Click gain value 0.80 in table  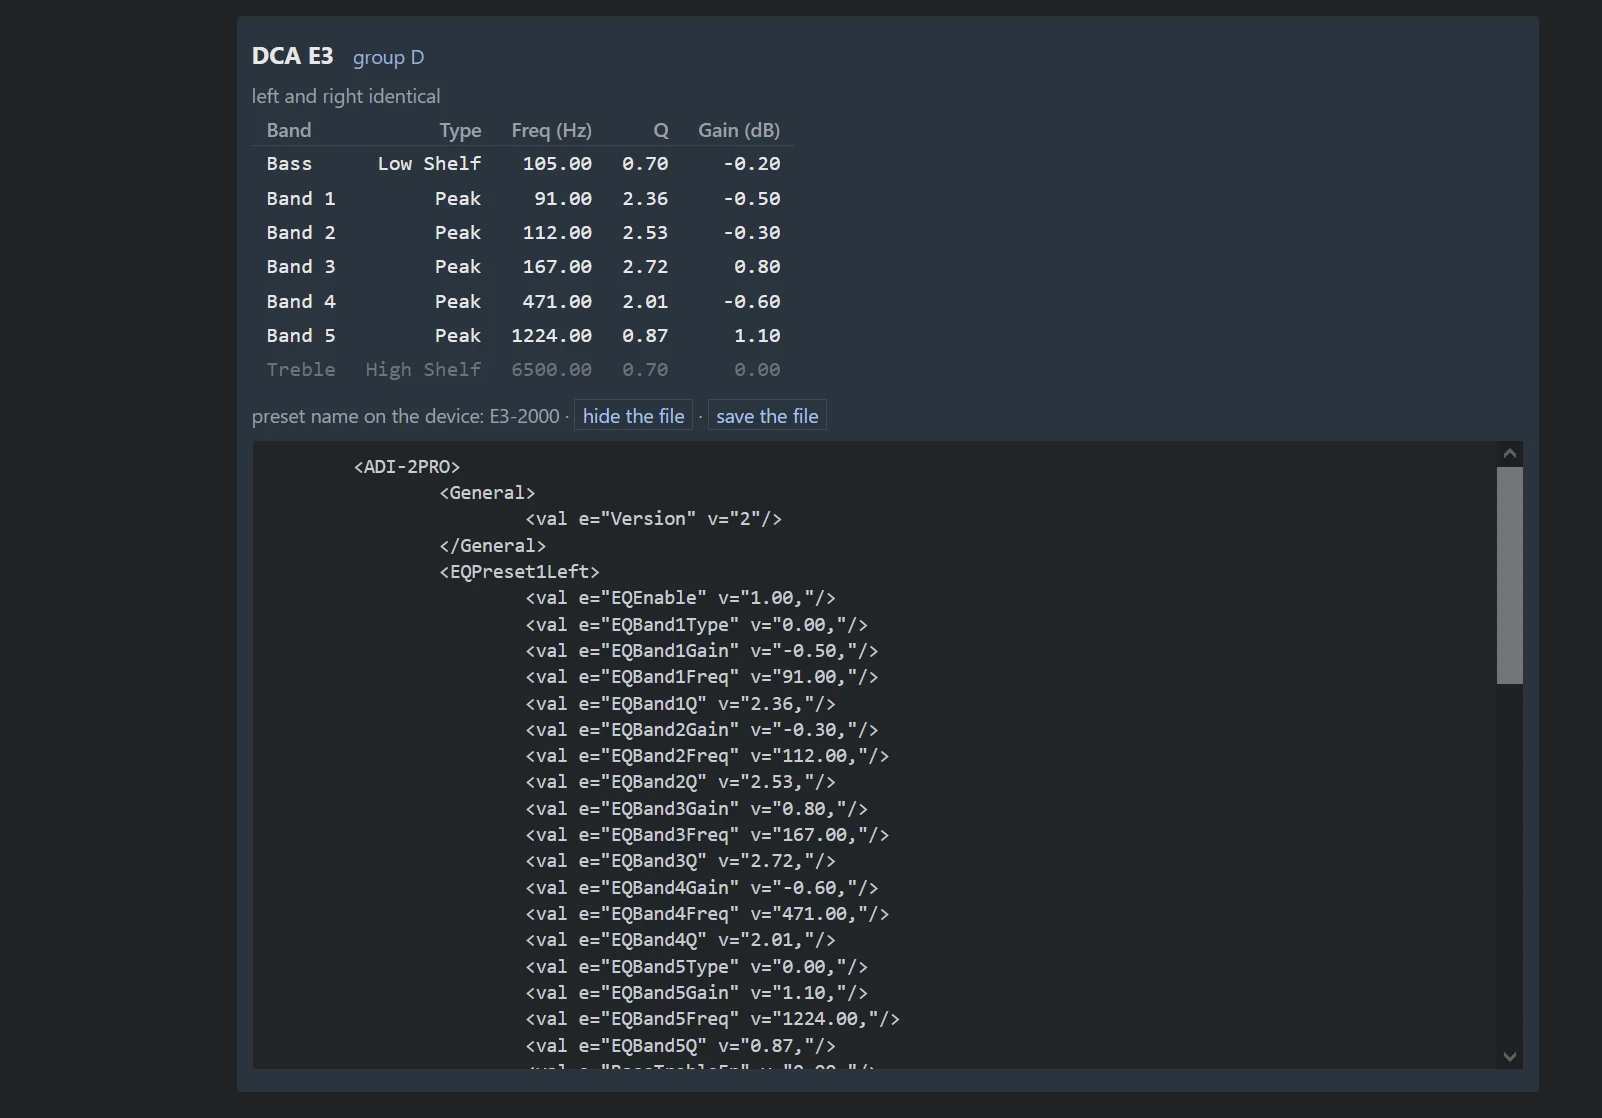coord(757,267)
